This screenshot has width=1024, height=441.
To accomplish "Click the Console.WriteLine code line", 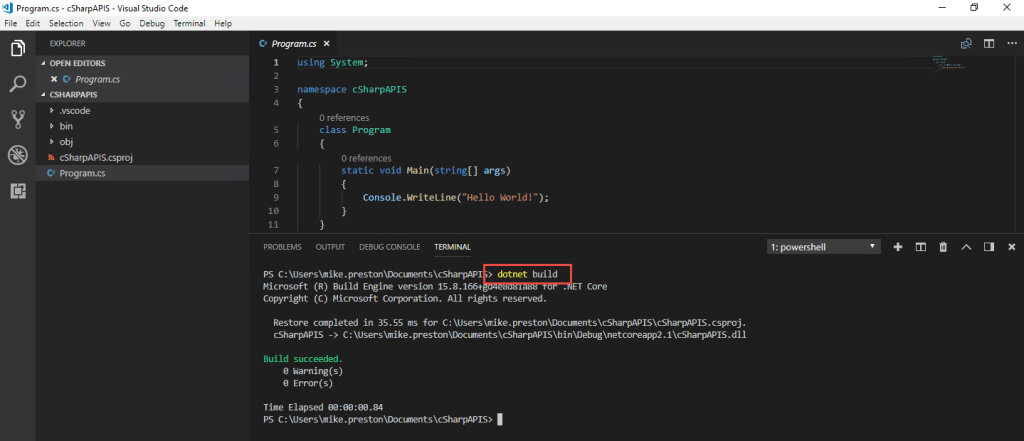I will [456, 197].
